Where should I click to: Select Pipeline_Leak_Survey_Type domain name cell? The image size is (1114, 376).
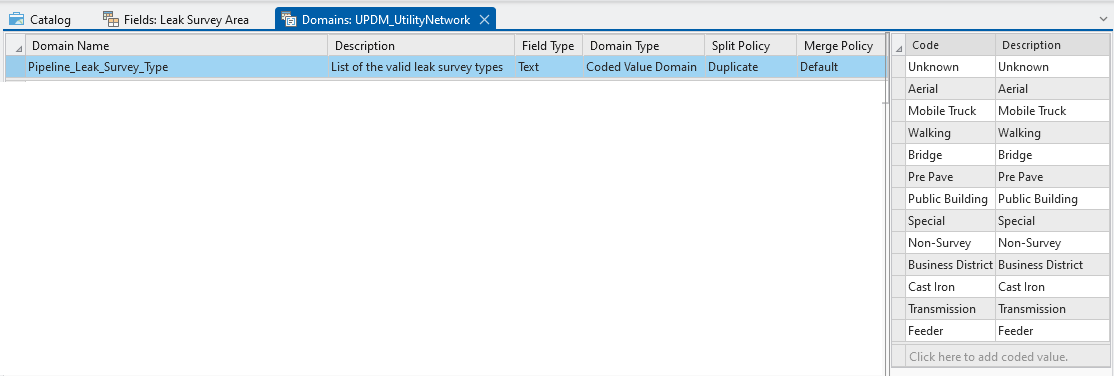point(176,68)
